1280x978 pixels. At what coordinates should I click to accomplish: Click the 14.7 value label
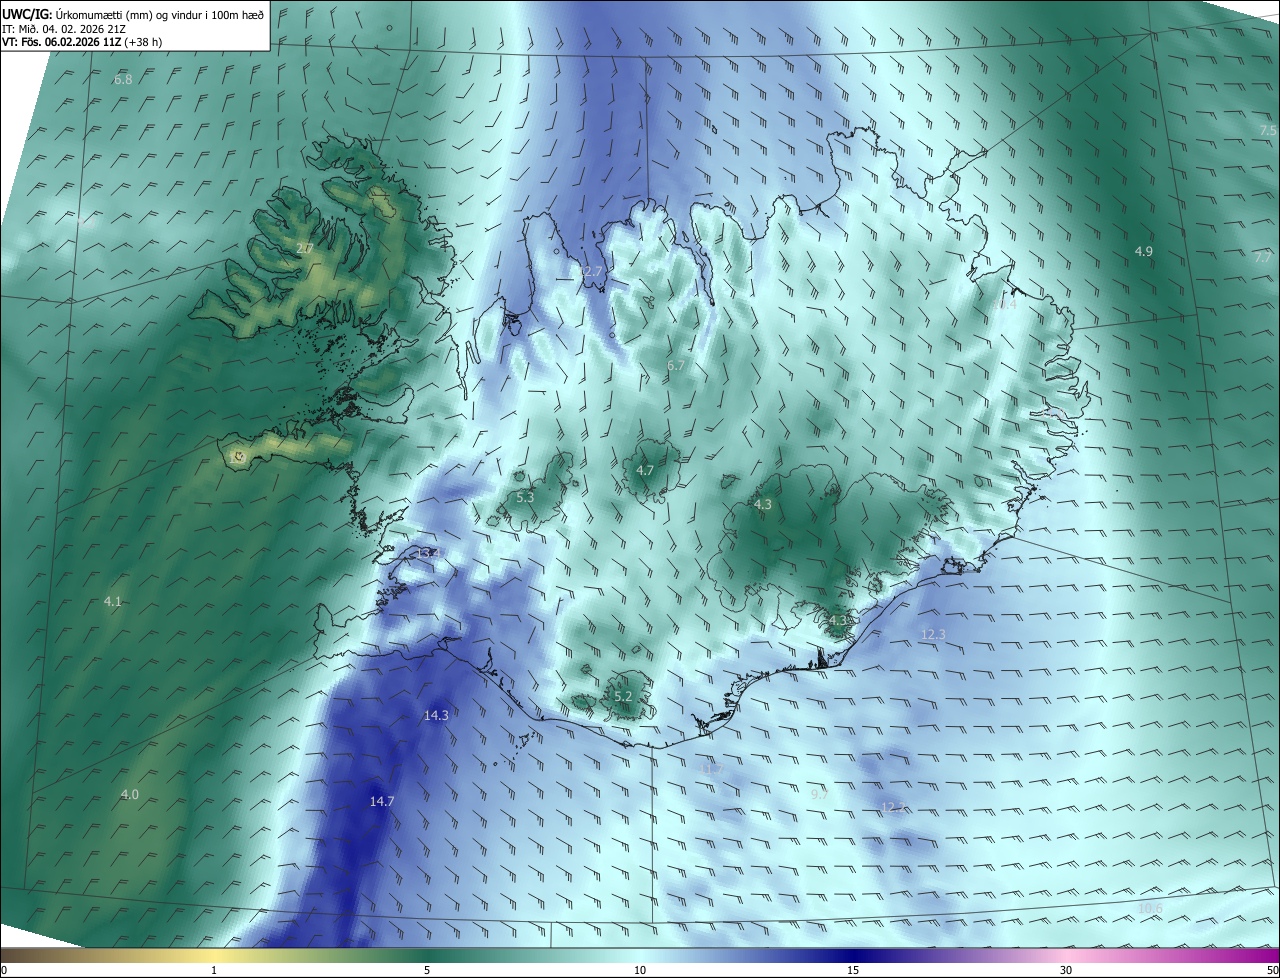(x=382, y=802)
